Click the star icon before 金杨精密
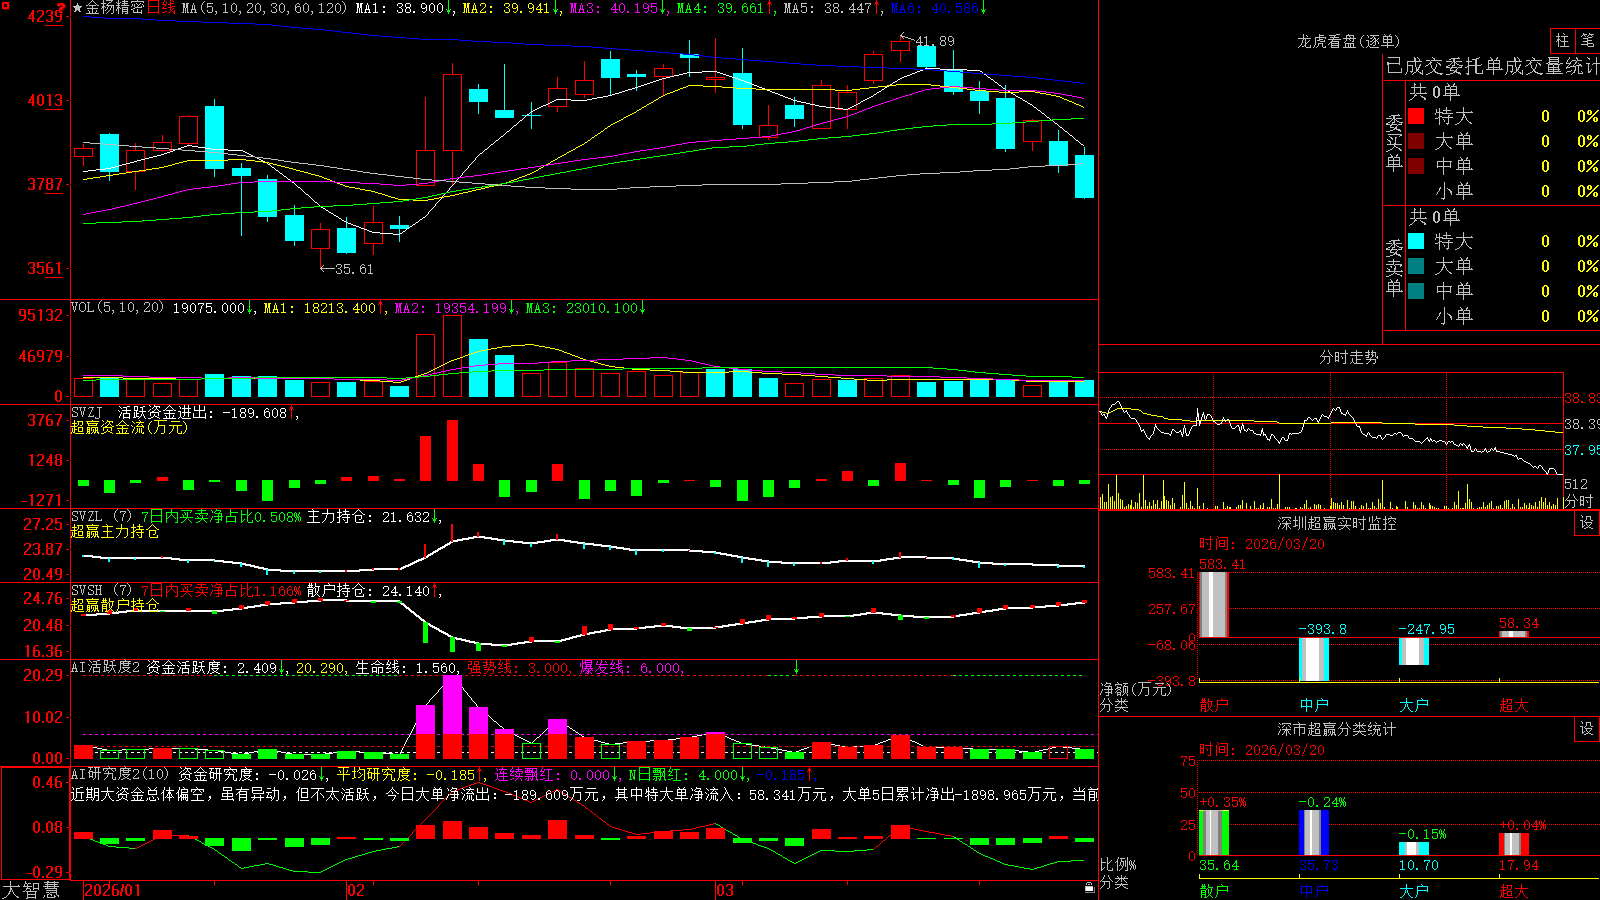The image size is (1600, 900). 78,8
